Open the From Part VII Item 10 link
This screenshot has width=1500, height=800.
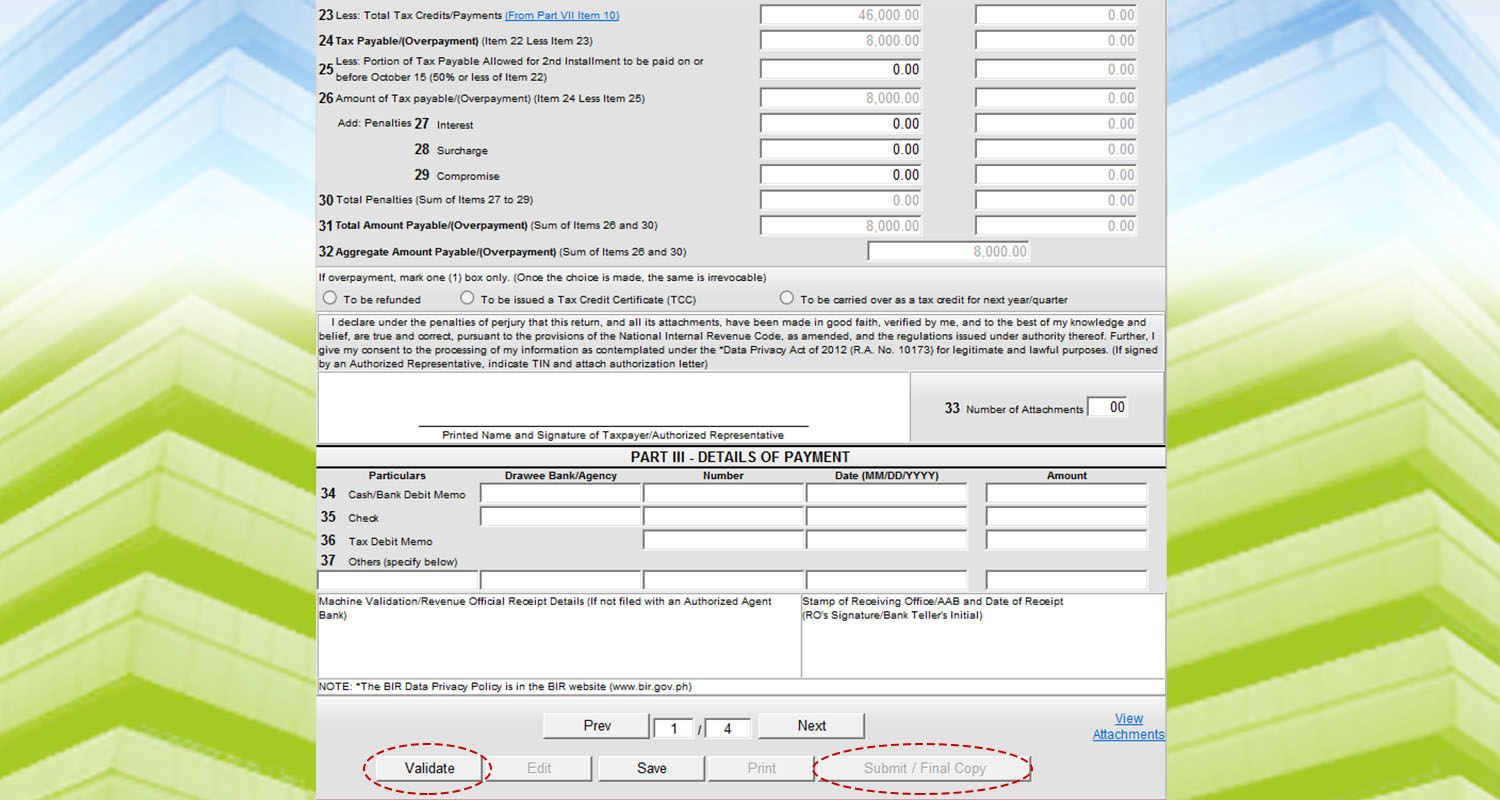pyautogui.click(x=562, y=15)
